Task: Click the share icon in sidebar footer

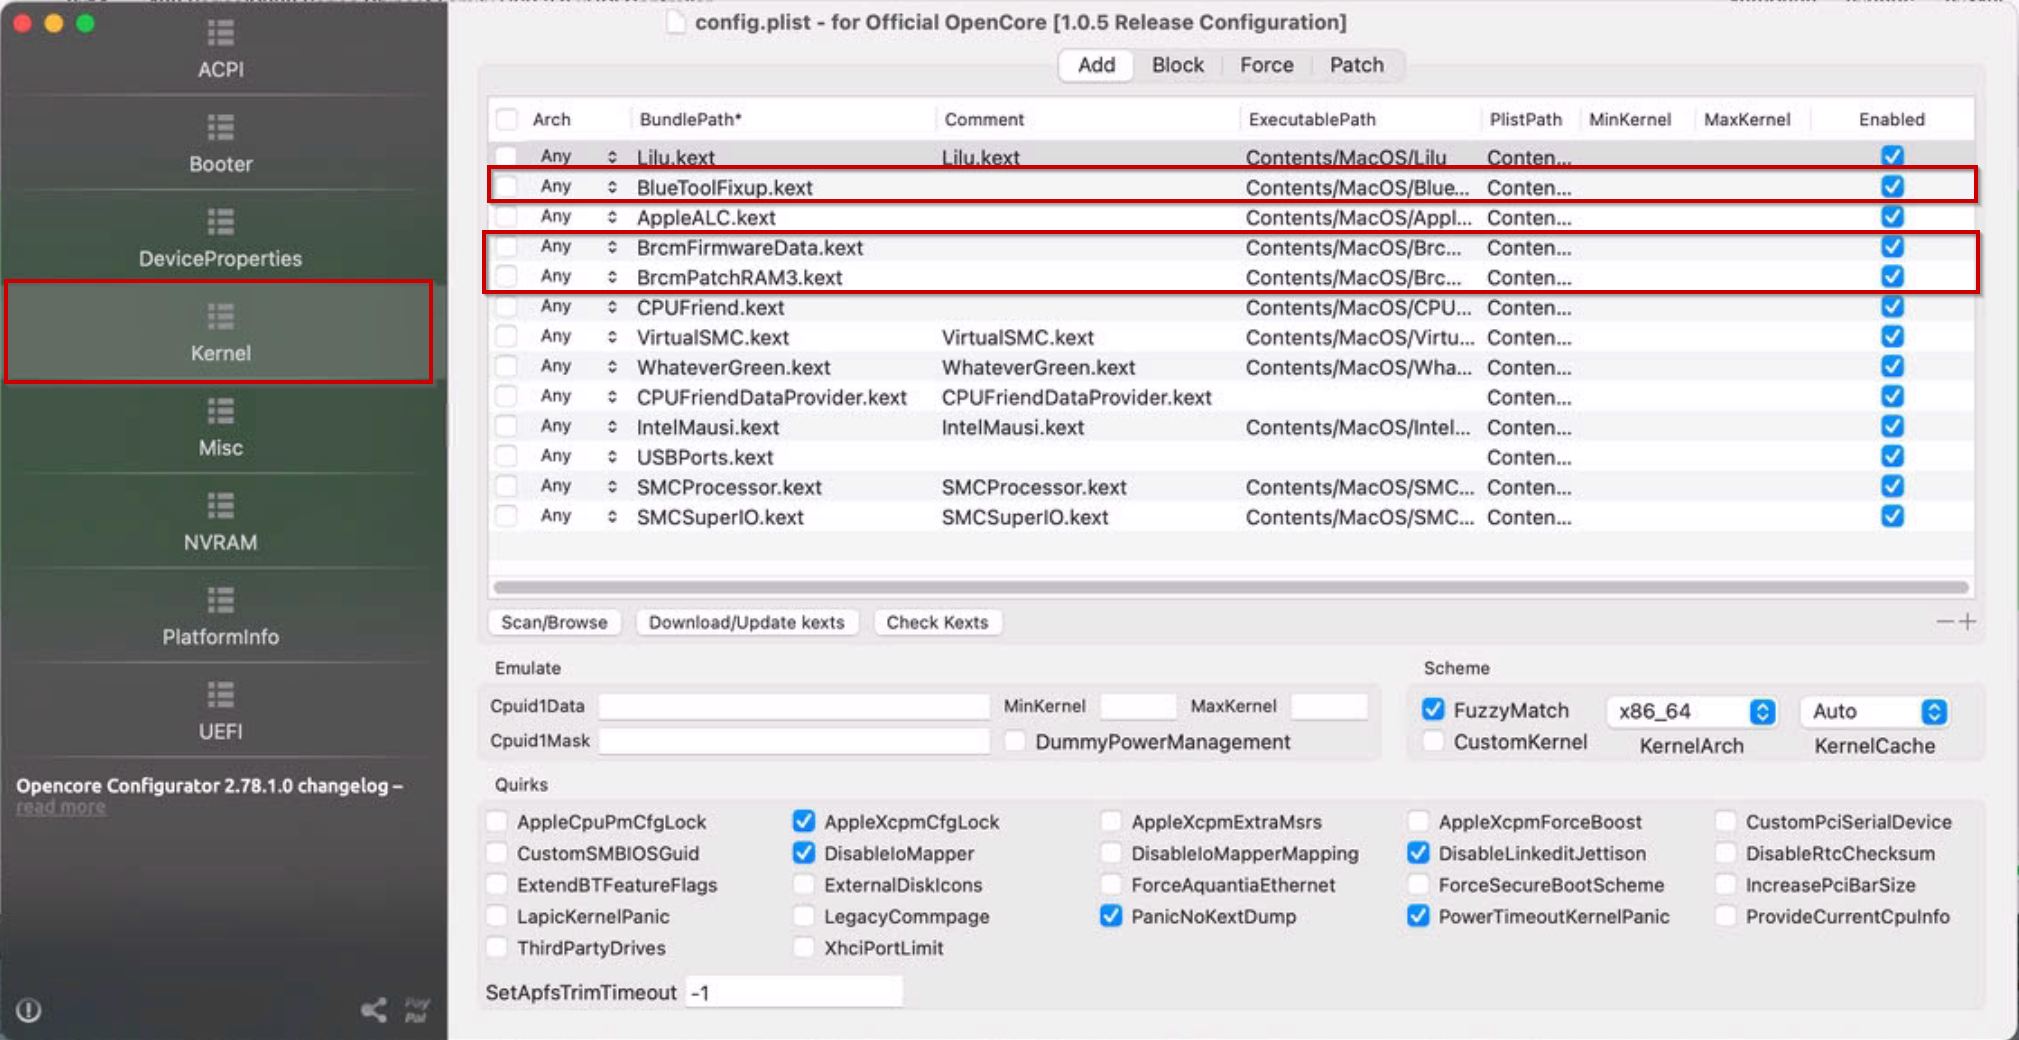Action: tap(374, 1010)
